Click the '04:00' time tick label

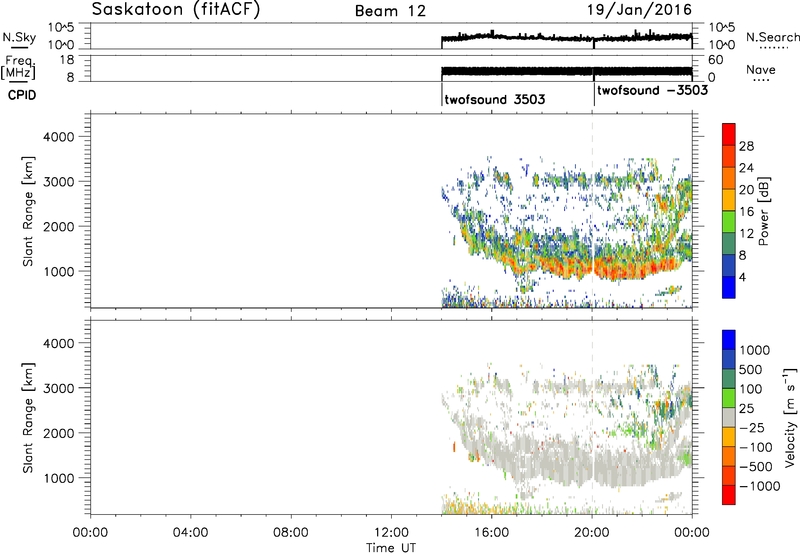click(x=191, y=533)
